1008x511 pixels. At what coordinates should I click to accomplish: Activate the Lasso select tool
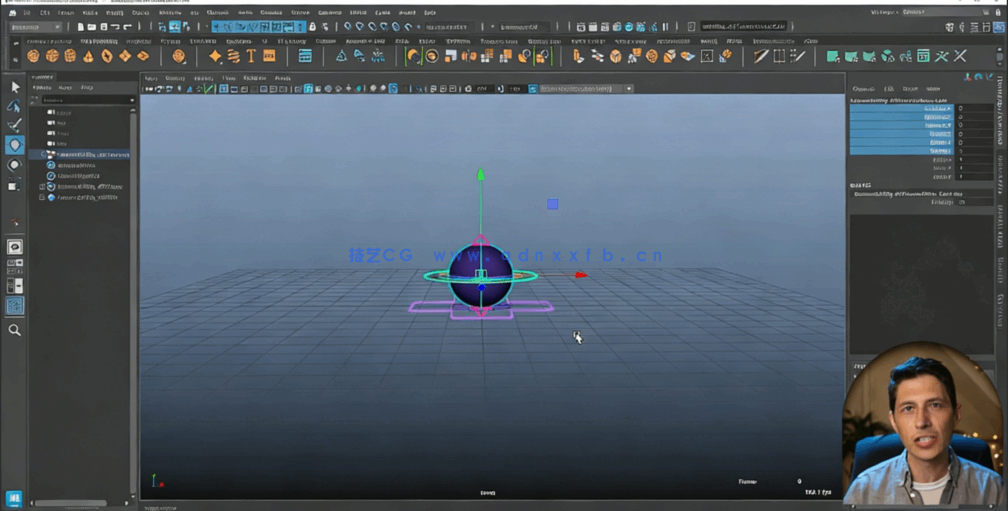coord(14,106)
